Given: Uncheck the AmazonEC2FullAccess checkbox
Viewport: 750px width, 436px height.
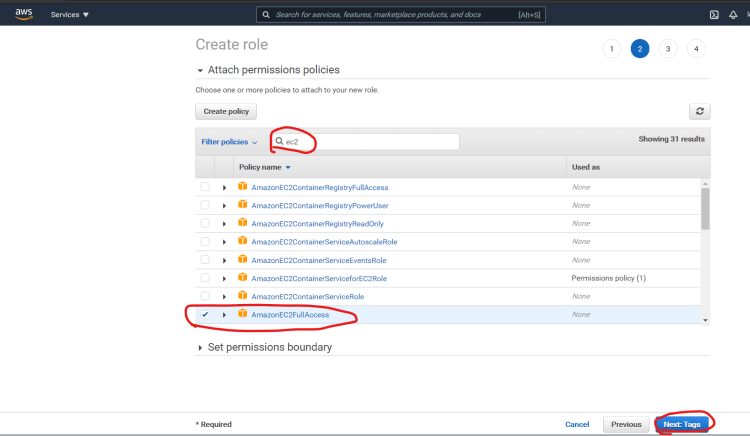Looking at the screenshot, I should click(x=205, y=314).
